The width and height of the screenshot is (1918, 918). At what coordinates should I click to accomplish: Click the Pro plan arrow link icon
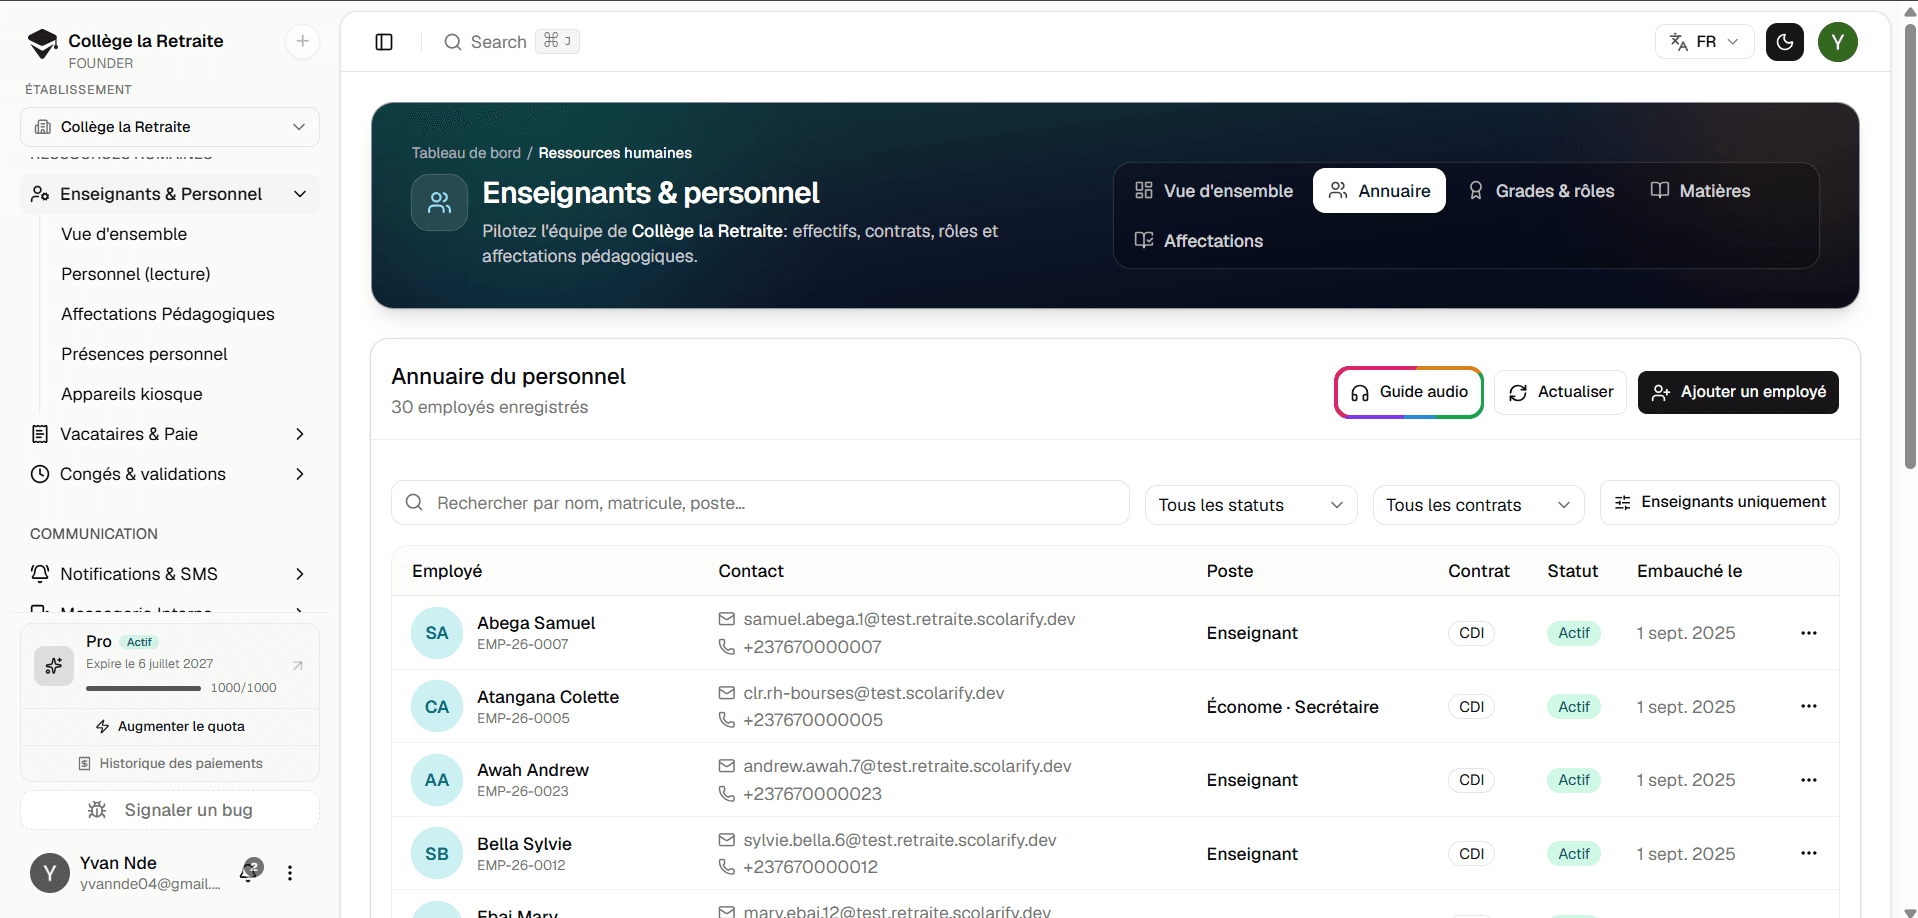pyautogui.click(x=297, y=665)
